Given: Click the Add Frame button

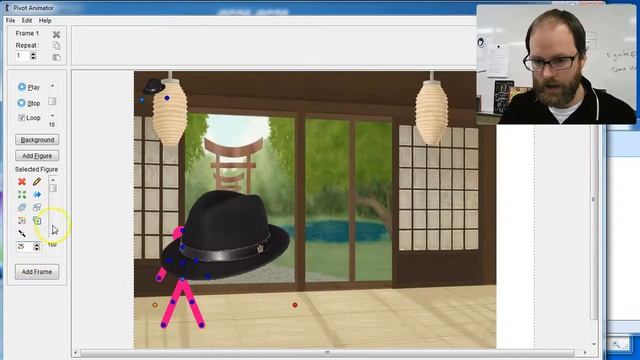Looking at the screenshot, I should 37,272.
